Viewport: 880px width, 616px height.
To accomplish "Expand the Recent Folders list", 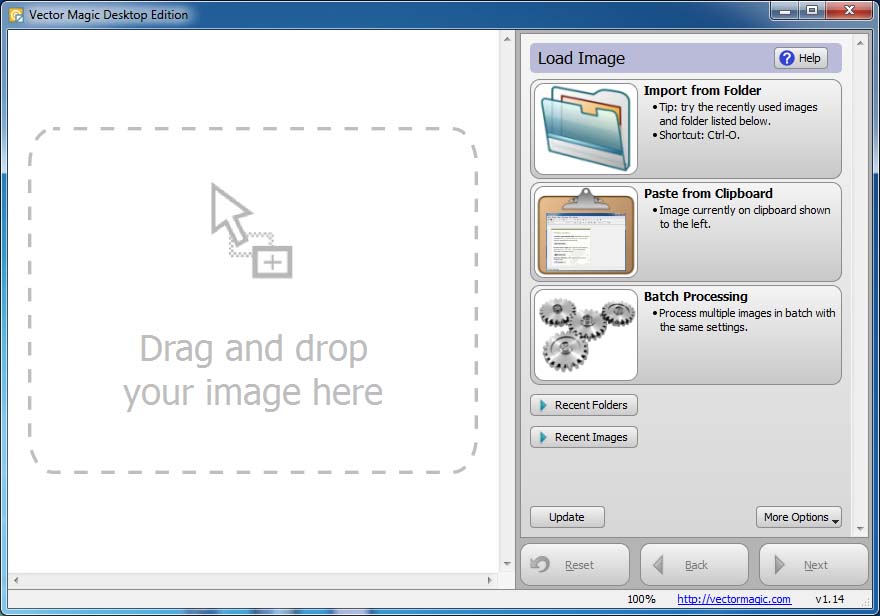I will click(584, 405).
